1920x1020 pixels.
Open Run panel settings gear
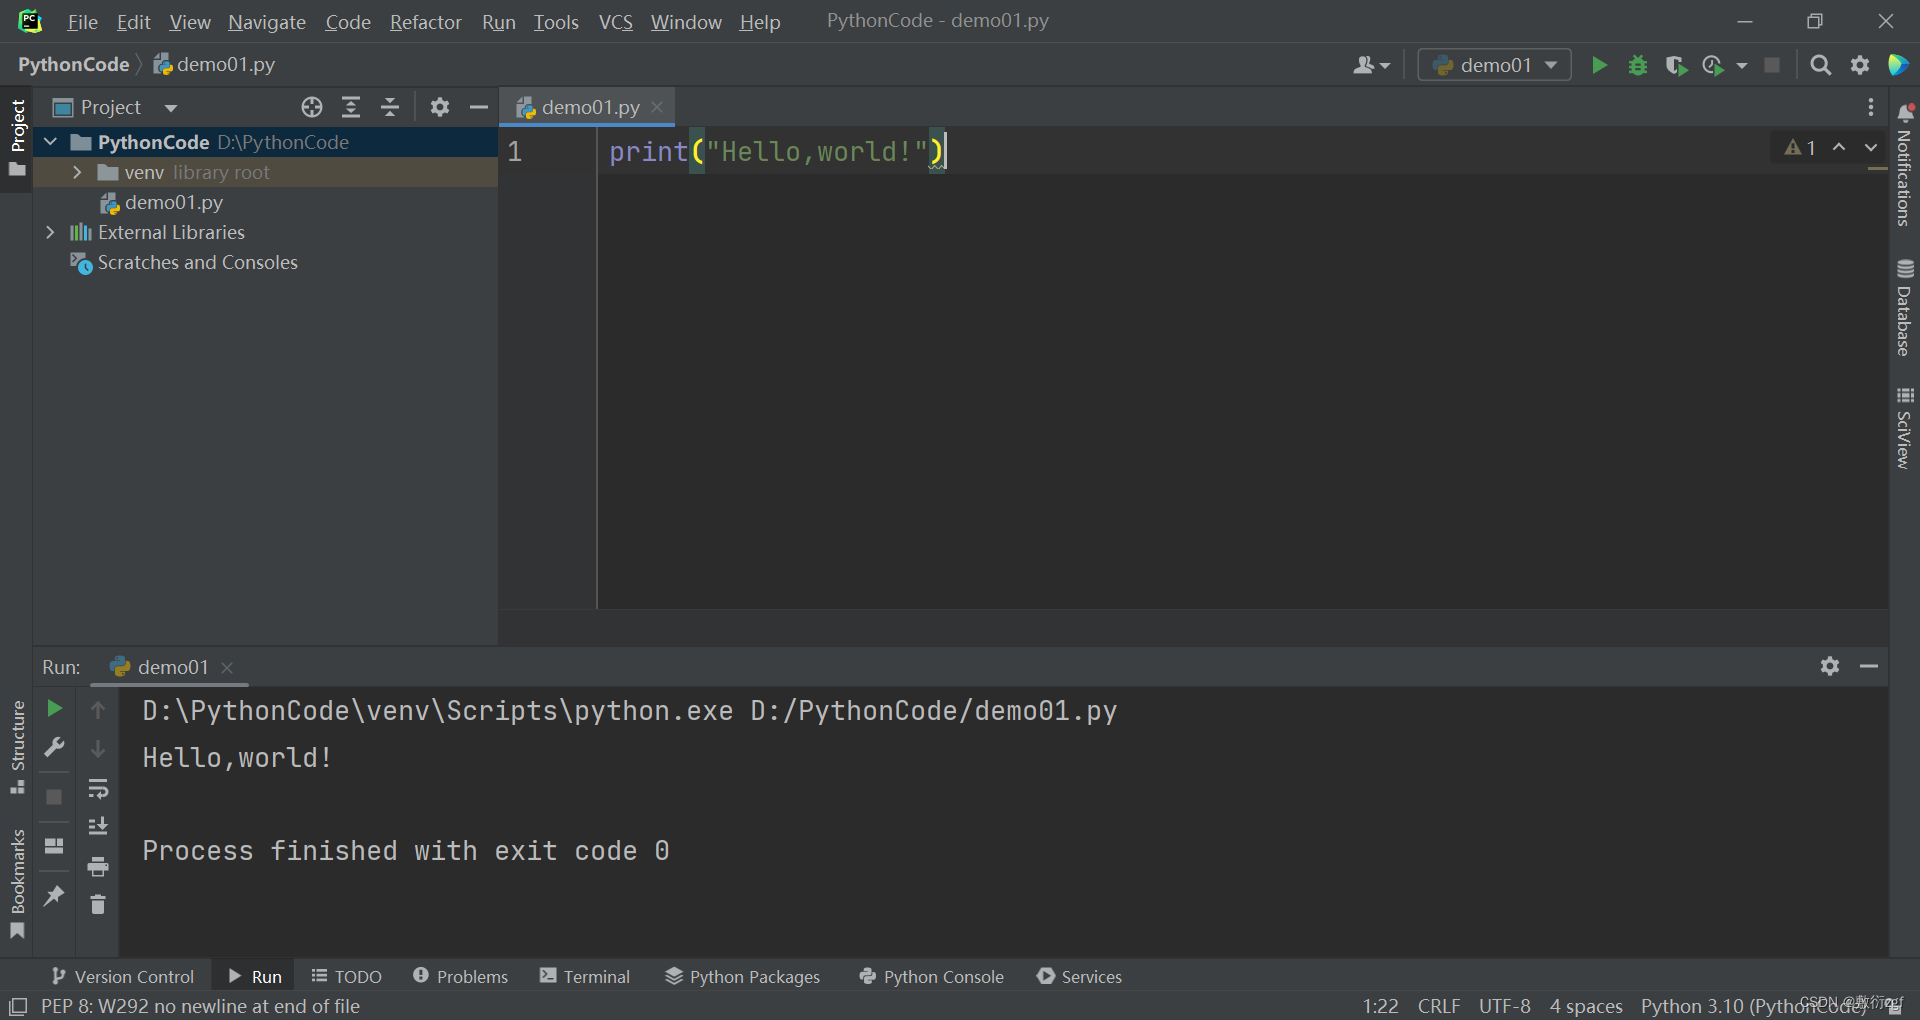click(x=1830, y=666)
